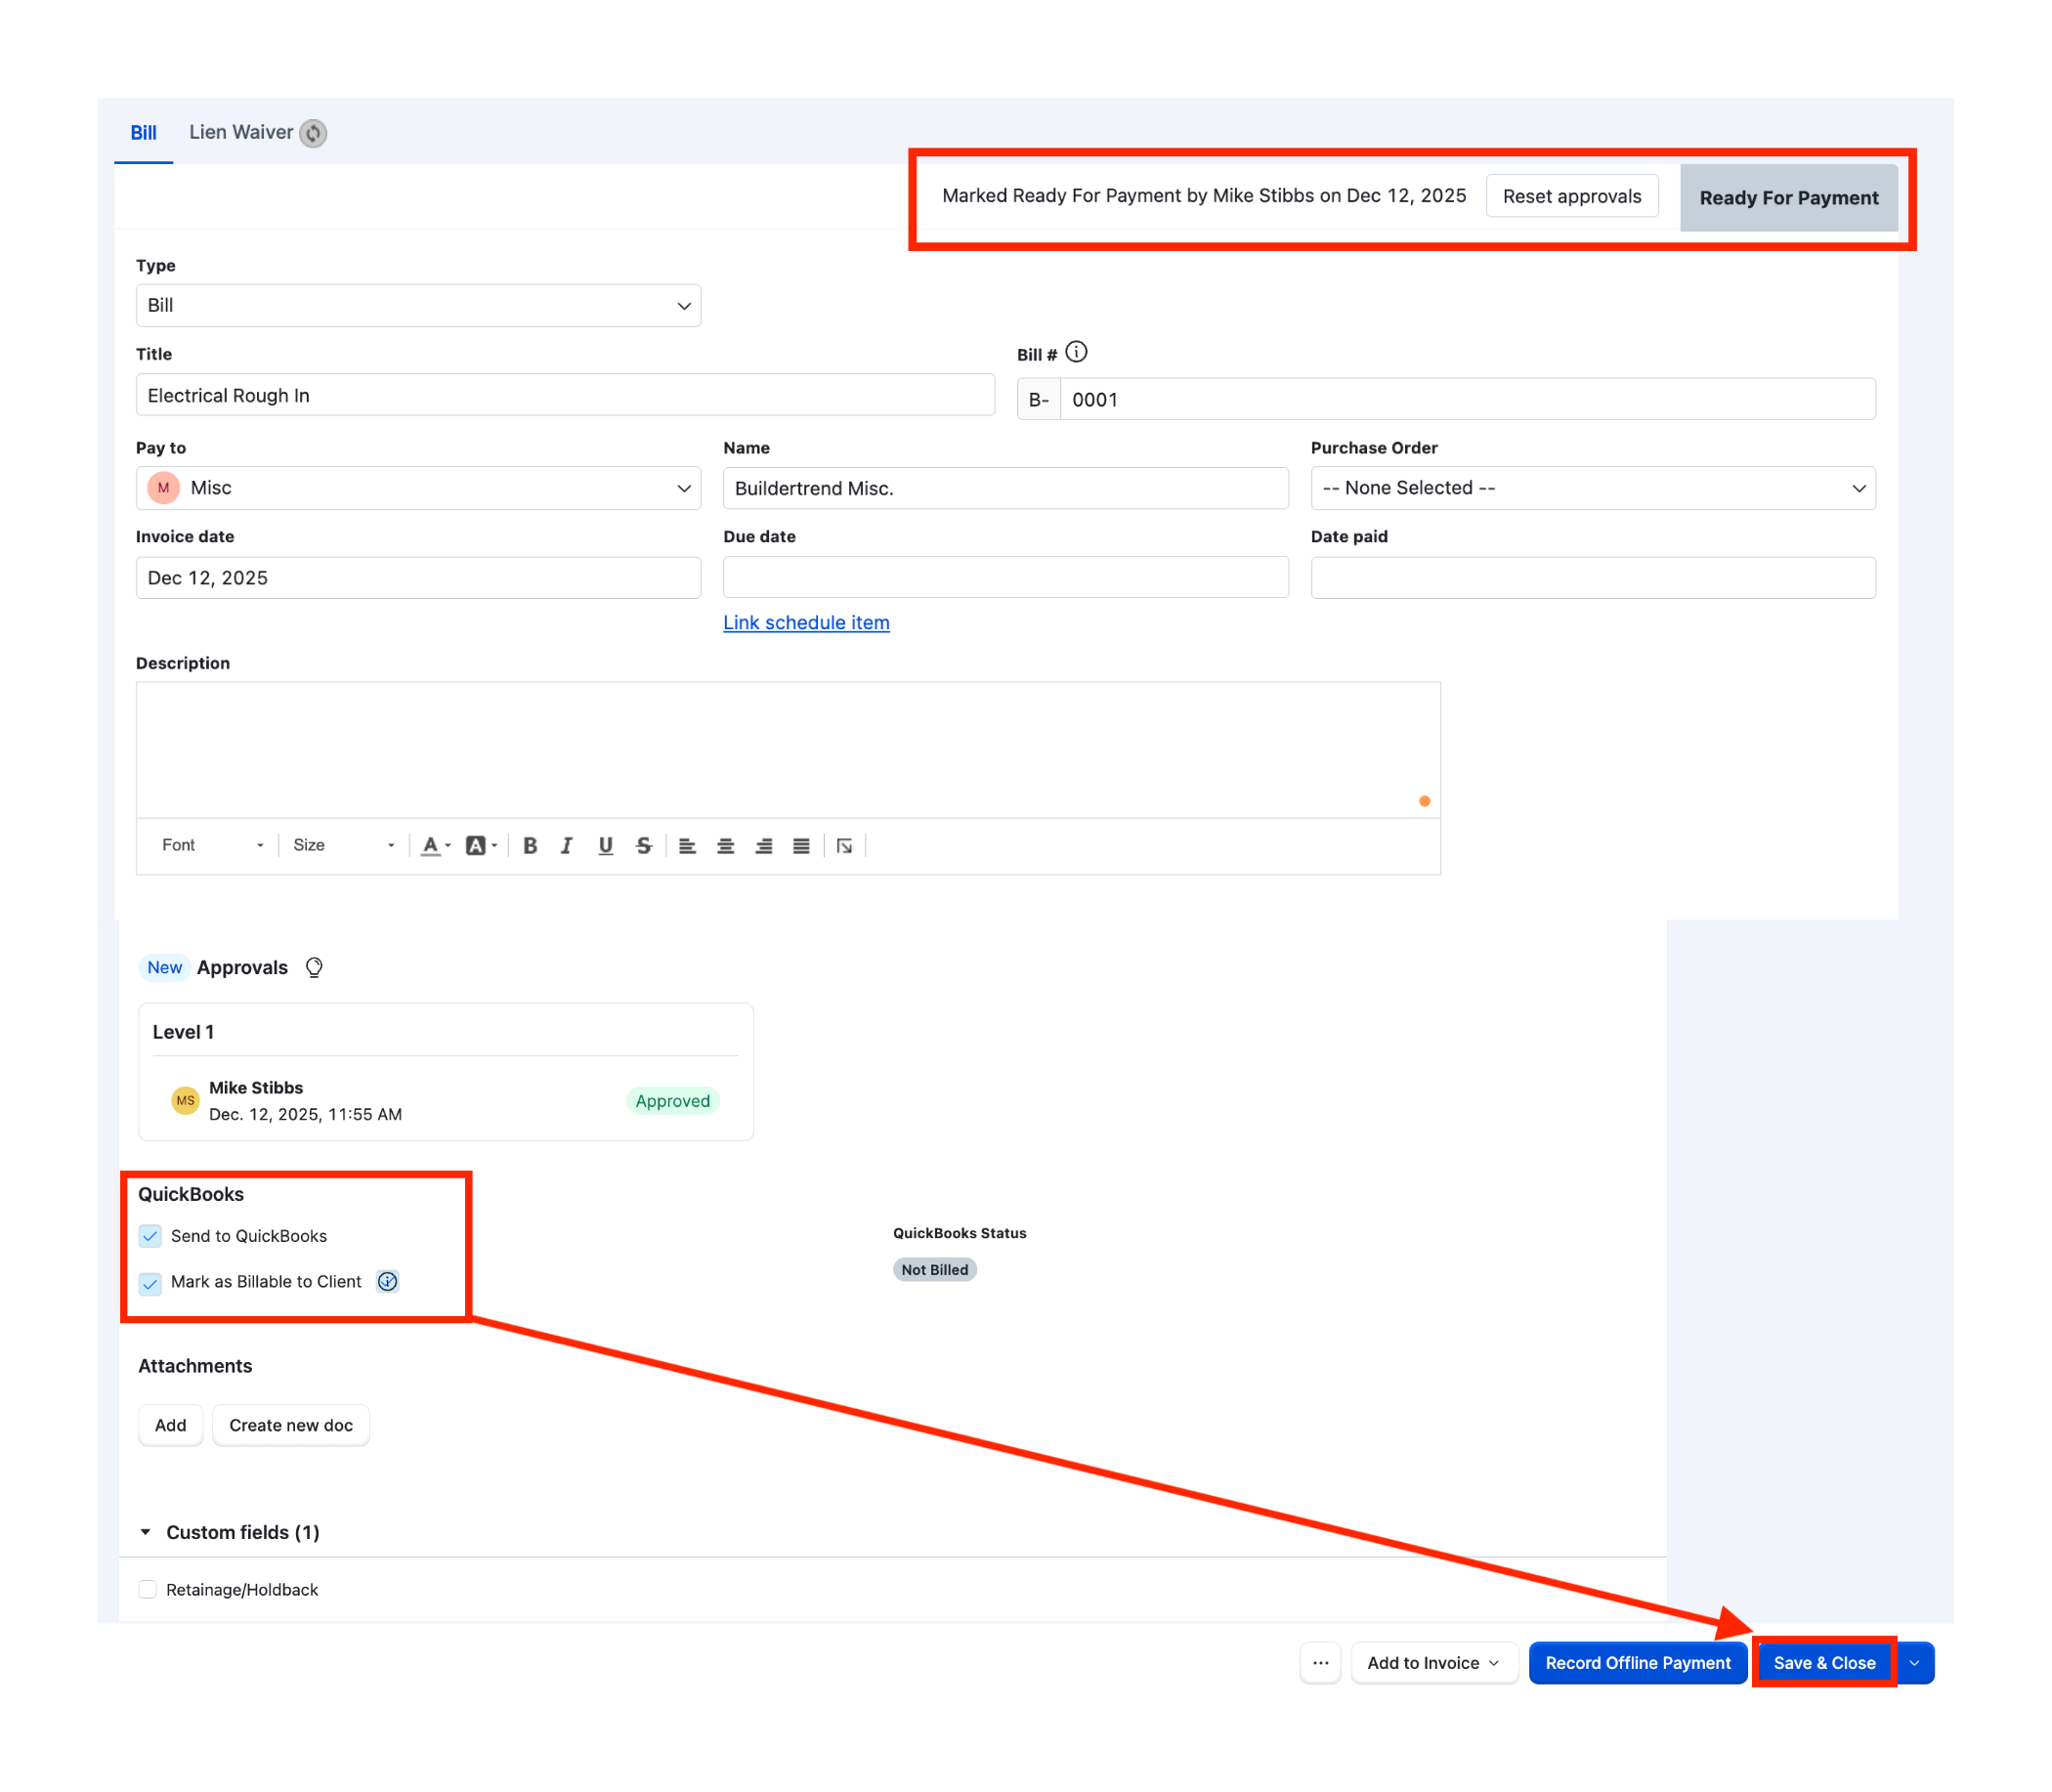
Task: Toggle Mark as Billable to Client checkbox
Action: 150,1282
